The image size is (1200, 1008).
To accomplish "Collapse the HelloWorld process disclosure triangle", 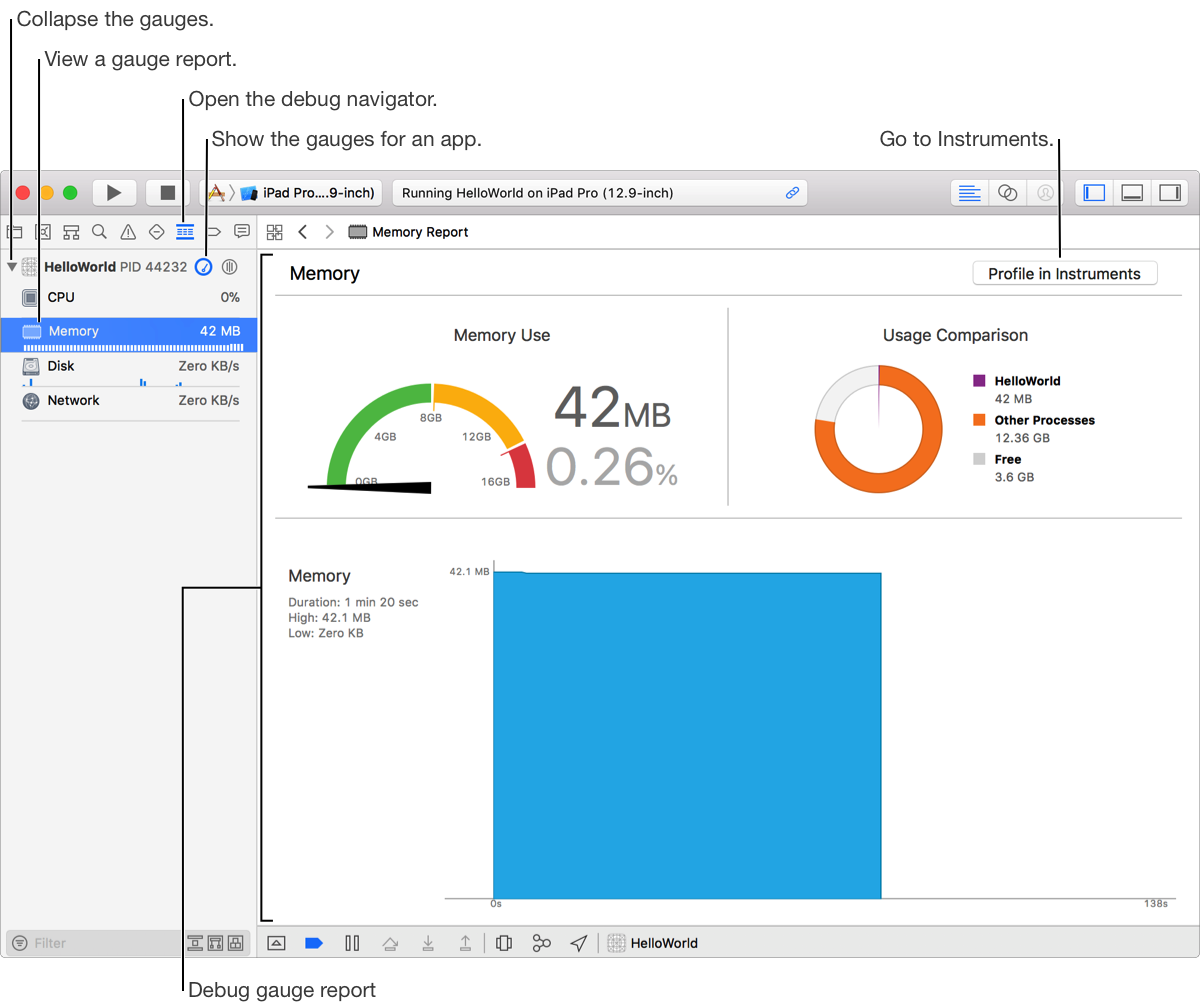I will [11, 267].
